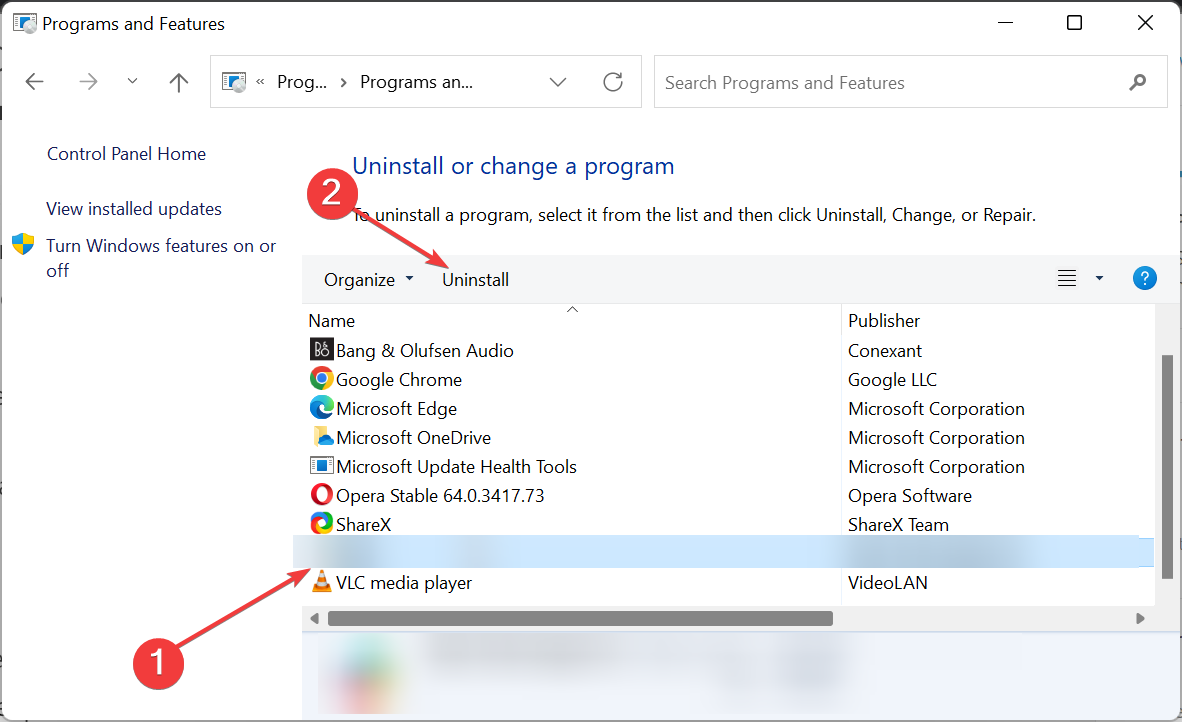This screenshot has height=722, width=1182.
Task: Click the Opera Software publisher cell
Action: pos(910,496)
